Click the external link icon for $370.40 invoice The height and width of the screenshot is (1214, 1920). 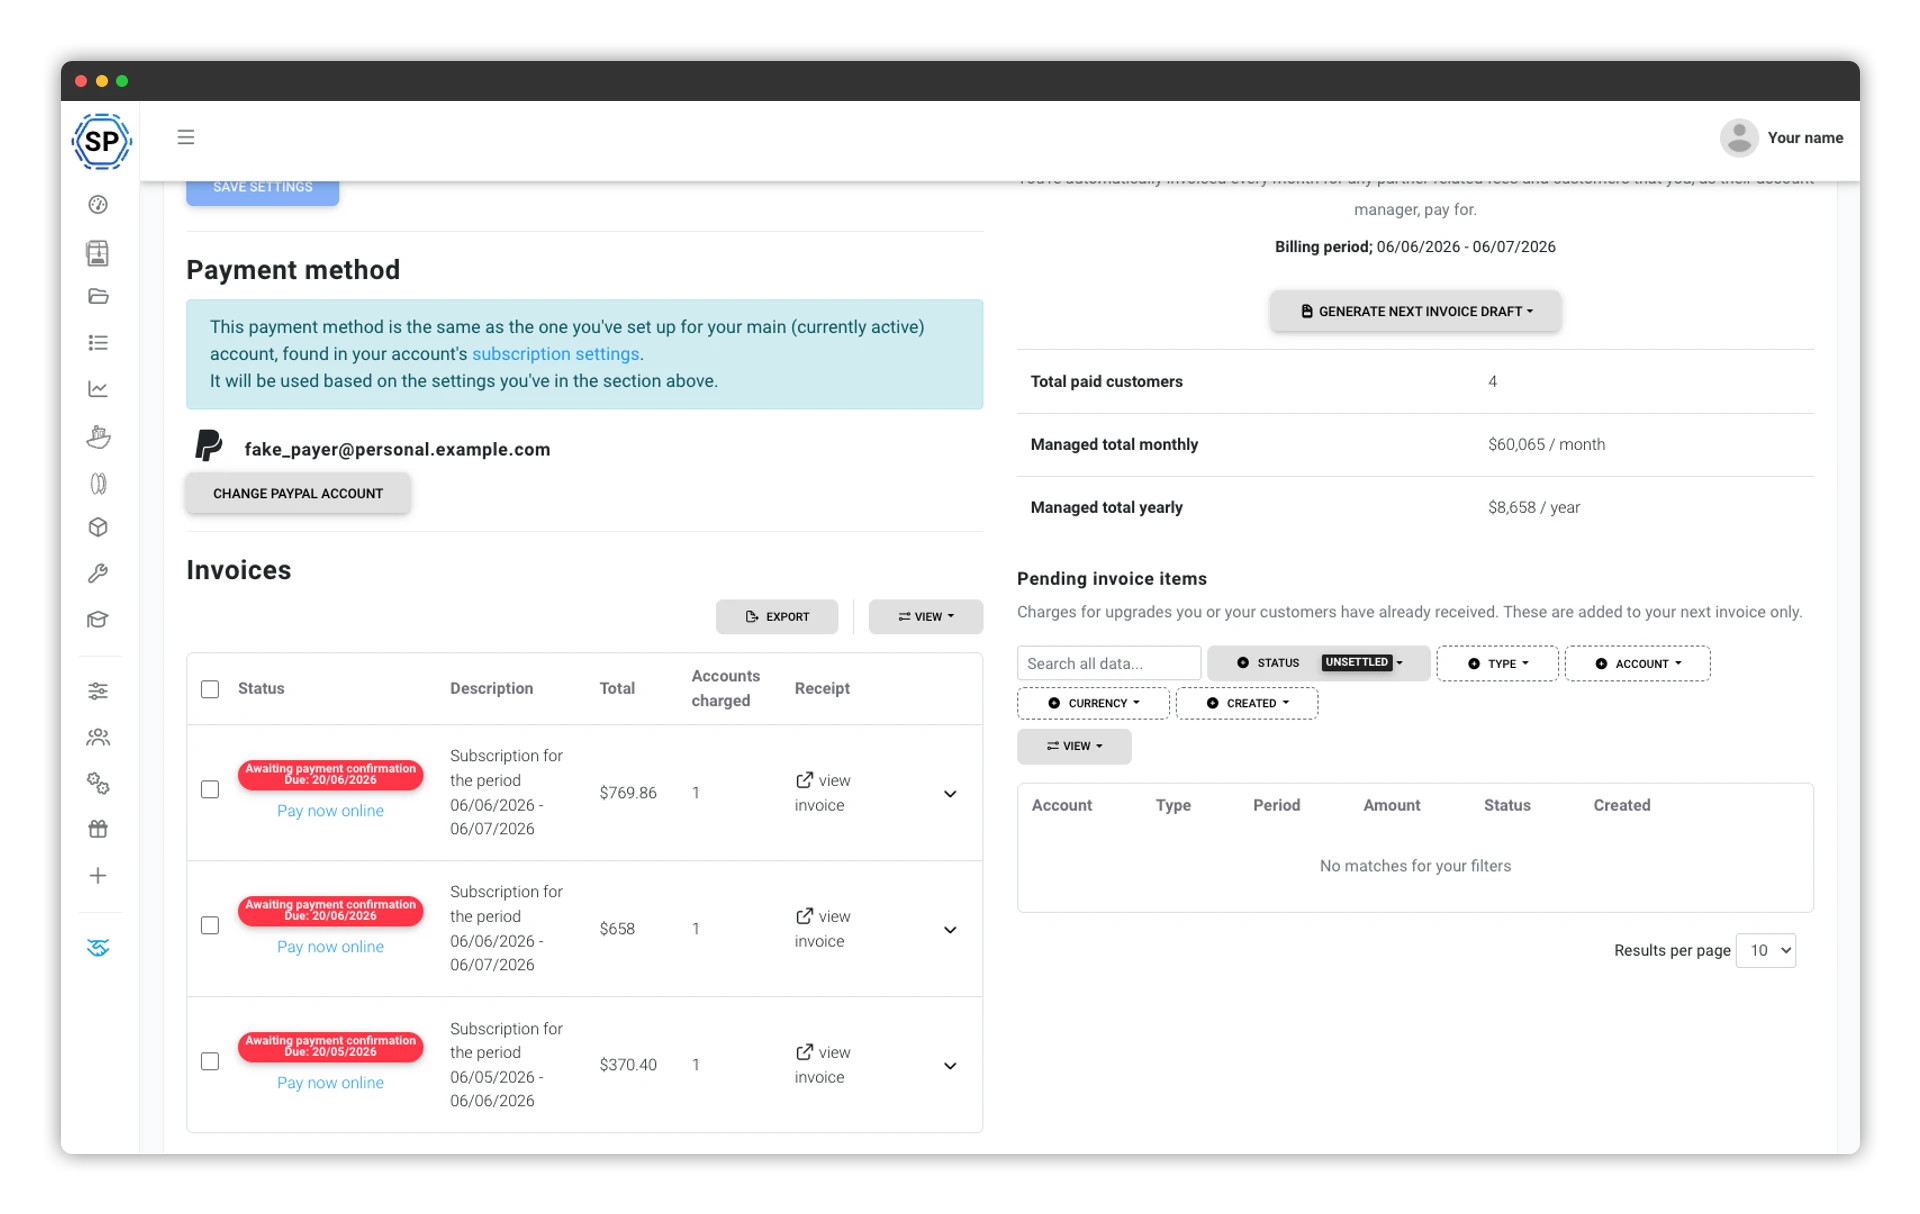[x=804, y=1052]
